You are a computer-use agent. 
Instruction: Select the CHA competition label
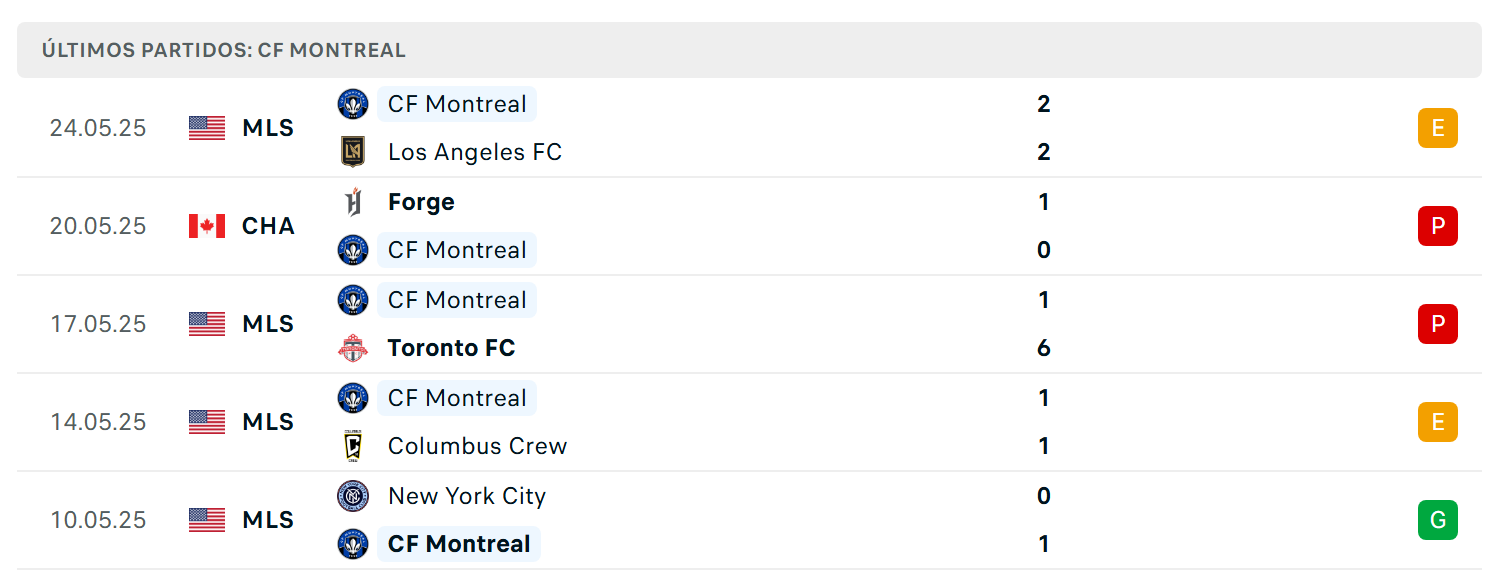(268, 226)
